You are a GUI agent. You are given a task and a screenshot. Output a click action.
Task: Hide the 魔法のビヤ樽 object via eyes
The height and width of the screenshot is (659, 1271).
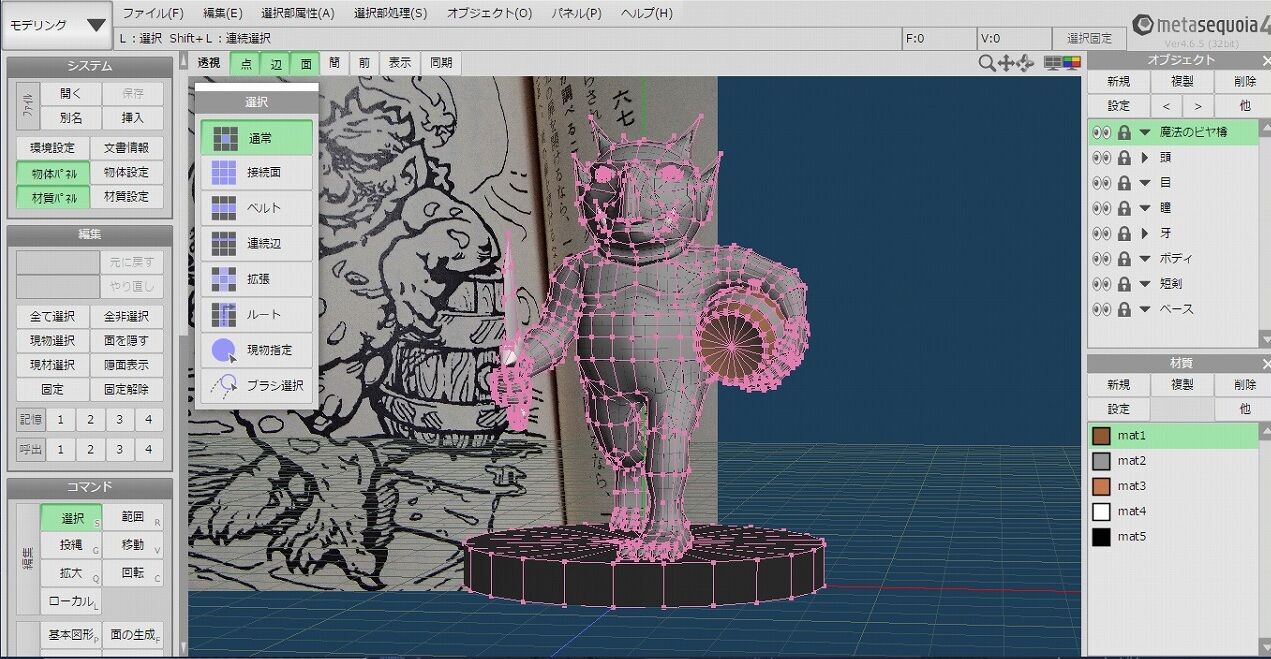pyautogui.click(x=1102, y=132)
